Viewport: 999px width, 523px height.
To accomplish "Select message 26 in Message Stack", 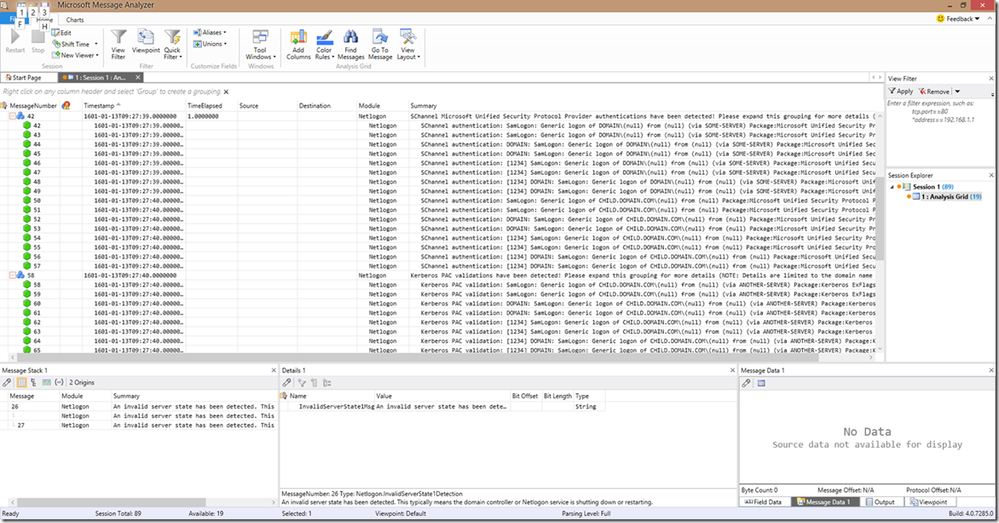I will tap(139, 406).
